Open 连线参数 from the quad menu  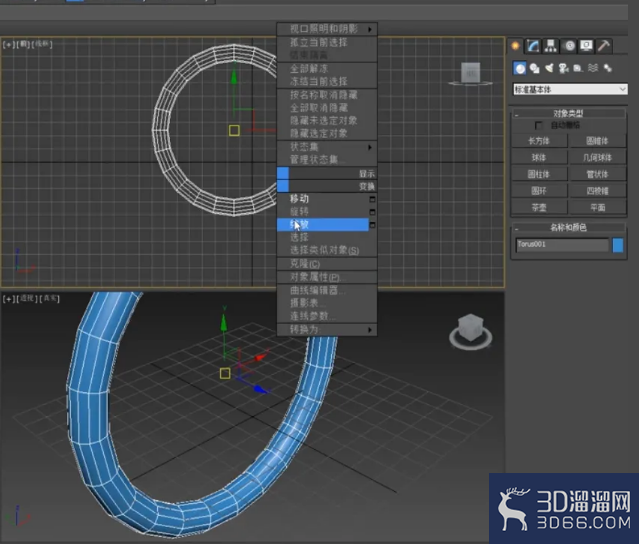pos(327,316)
